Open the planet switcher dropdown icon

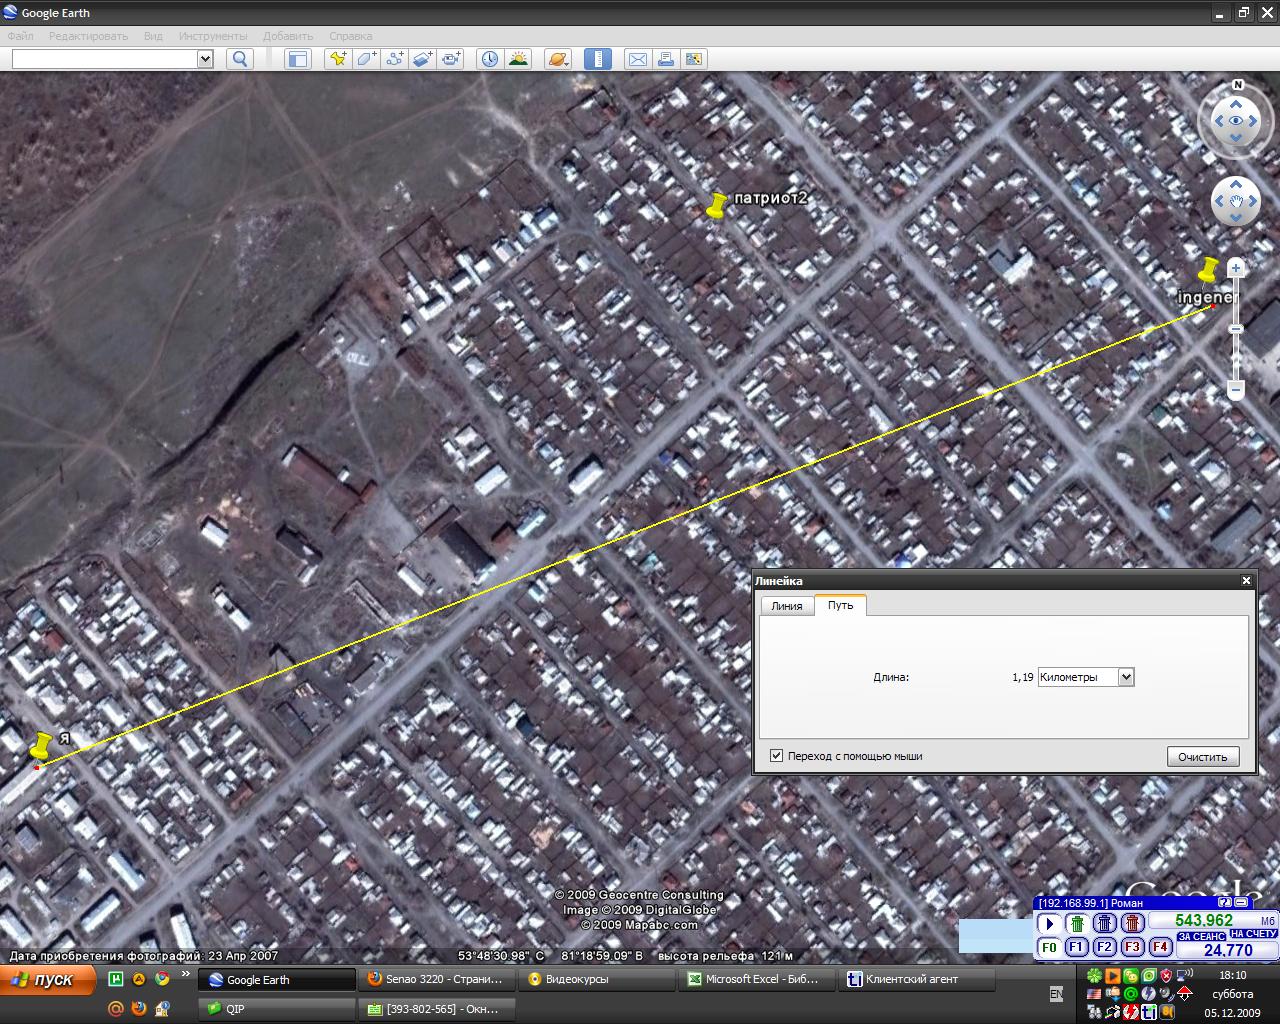tap(558, 59)
